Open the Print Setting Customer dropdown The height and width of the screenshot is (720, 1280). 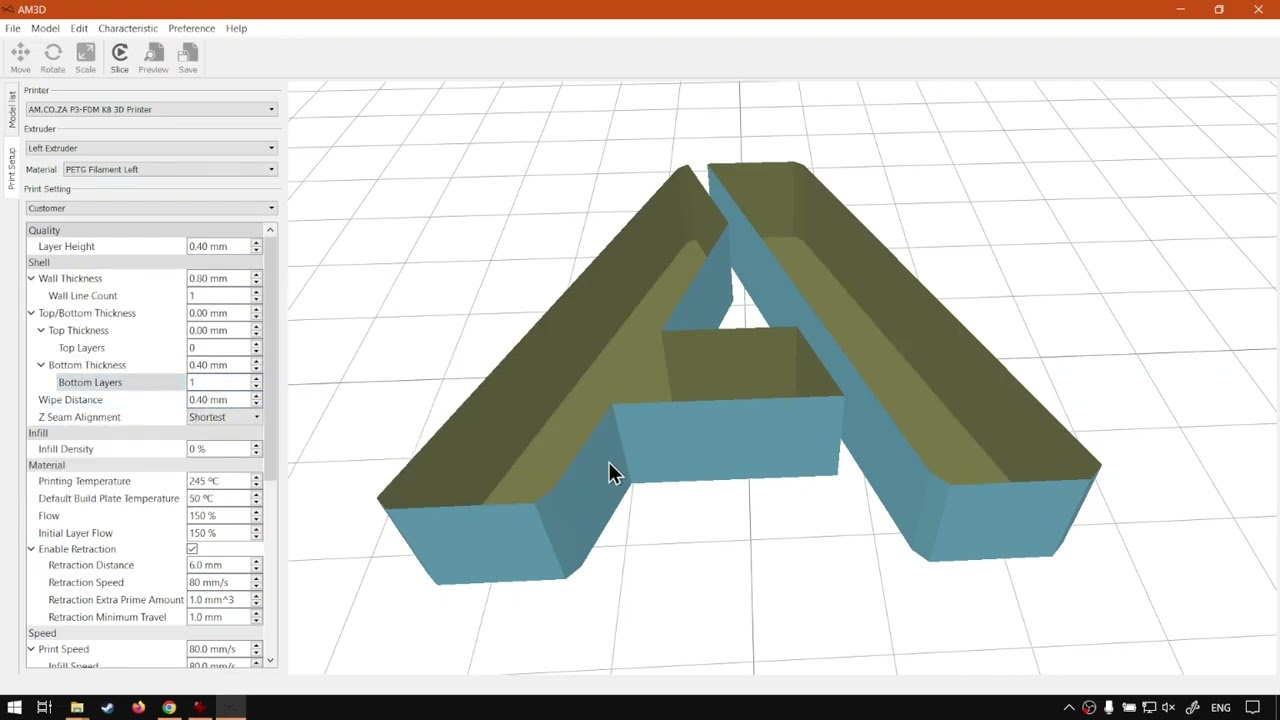[151, 208]
